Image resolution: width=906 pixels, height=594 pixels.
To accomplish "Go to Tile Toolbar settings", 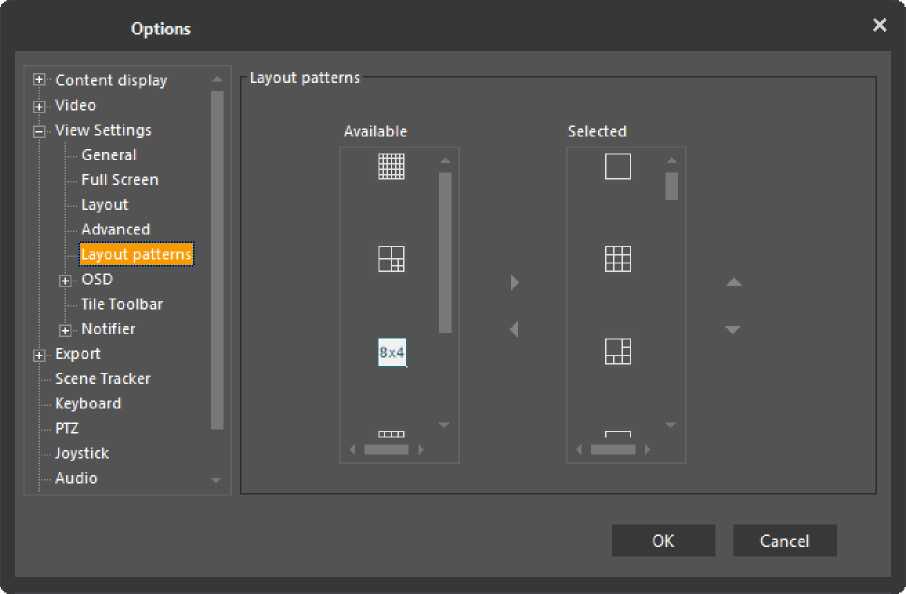I will click(121, 304).
